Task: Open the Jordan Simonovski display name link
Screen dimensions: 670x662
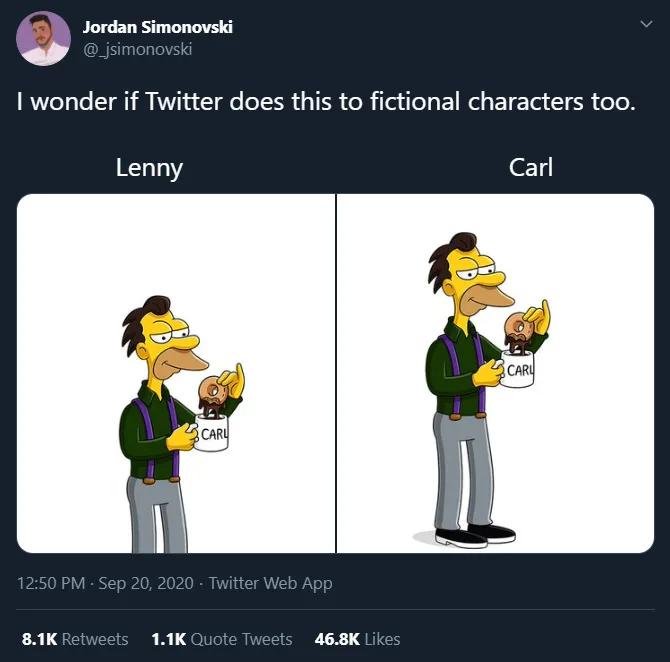Action: point(158,27)
